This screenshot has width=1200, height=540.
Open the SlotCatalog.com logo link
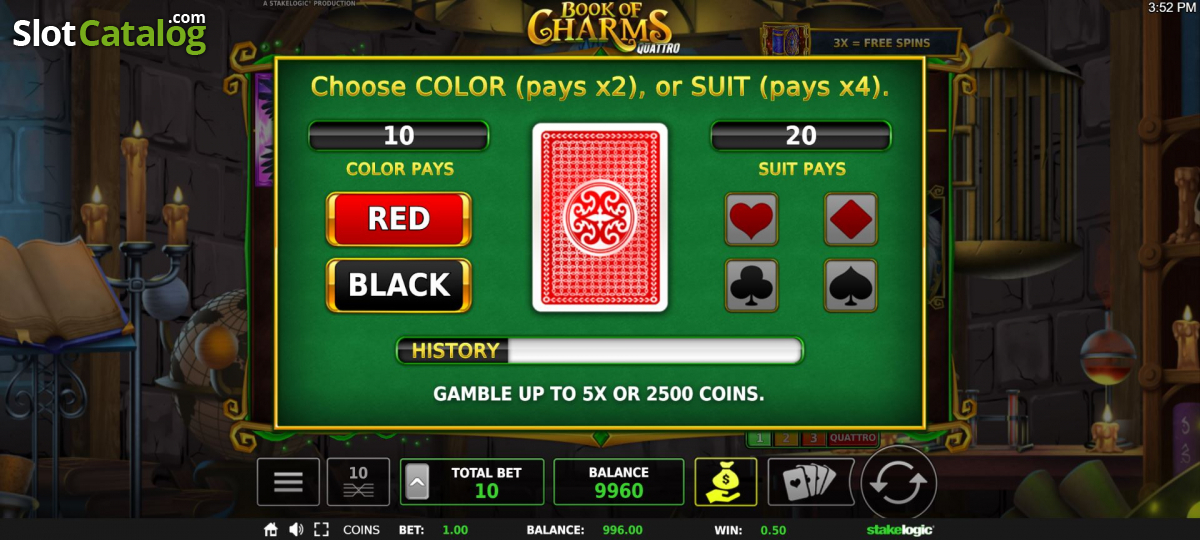tap(110, 32)
